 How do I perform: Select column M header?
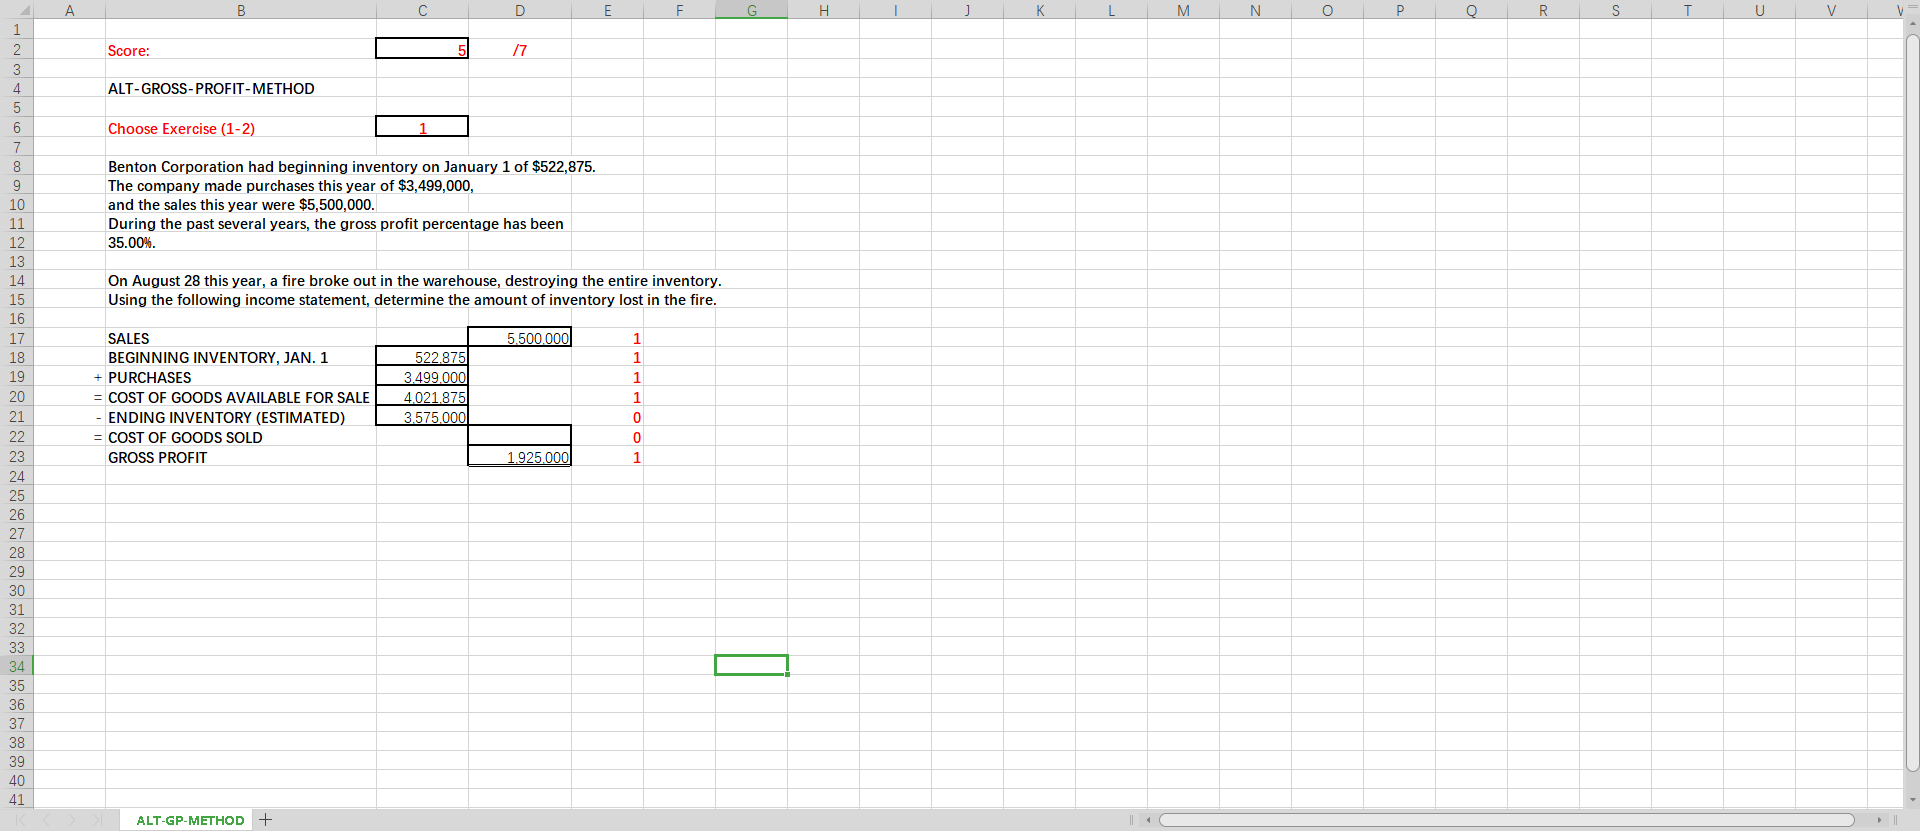pyautogui.click(x=1184, y=10)
